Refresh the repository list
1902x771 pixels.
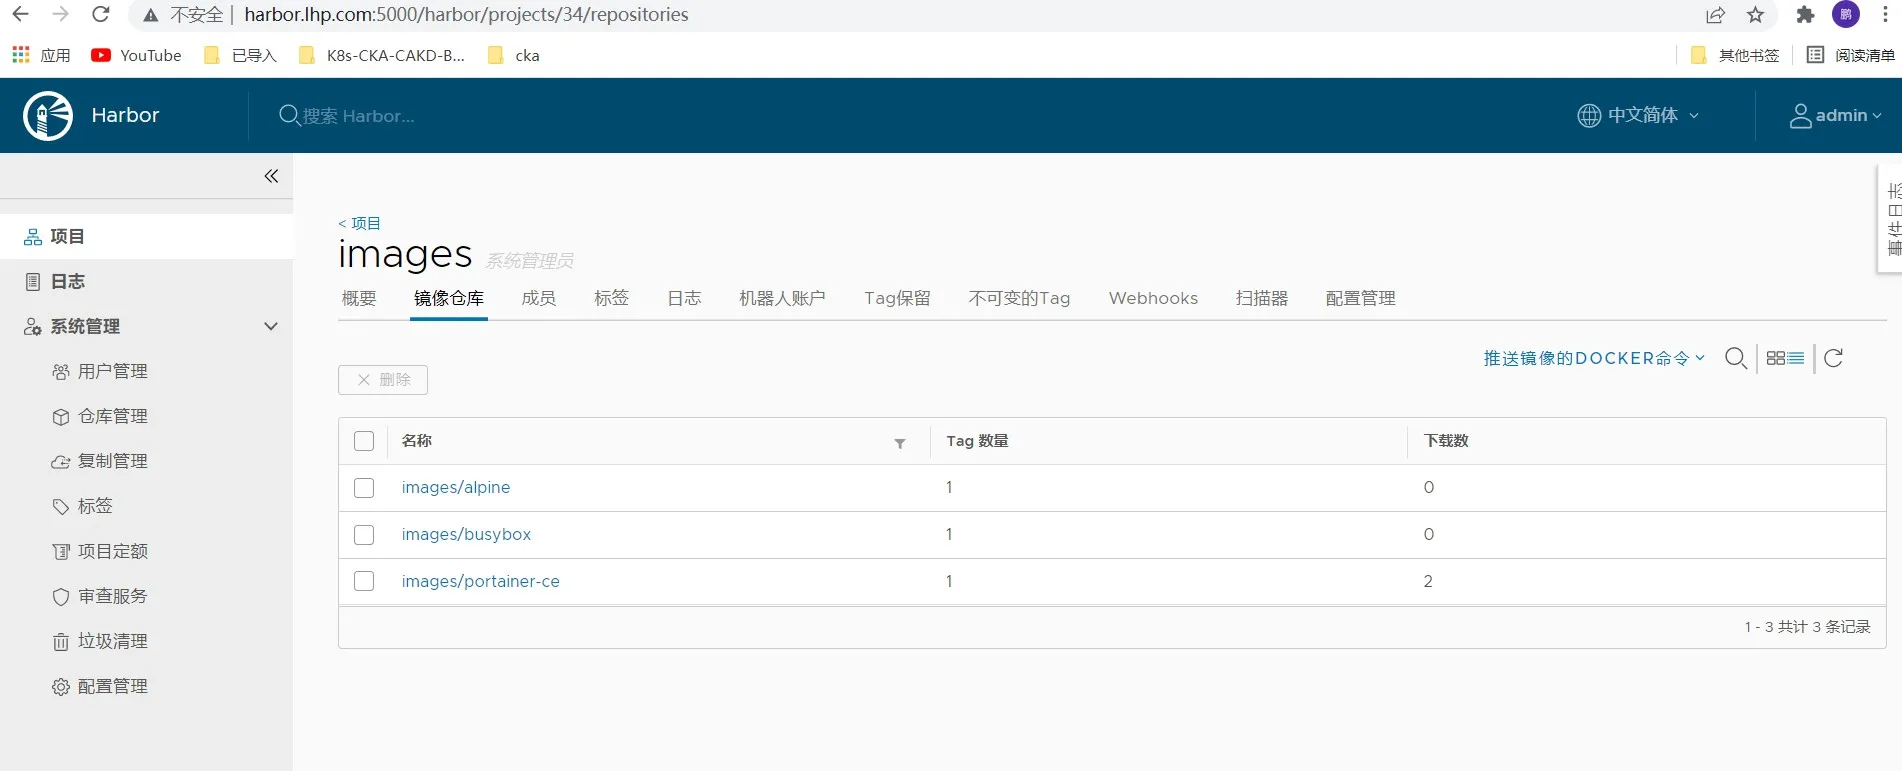click(1833, 358)
